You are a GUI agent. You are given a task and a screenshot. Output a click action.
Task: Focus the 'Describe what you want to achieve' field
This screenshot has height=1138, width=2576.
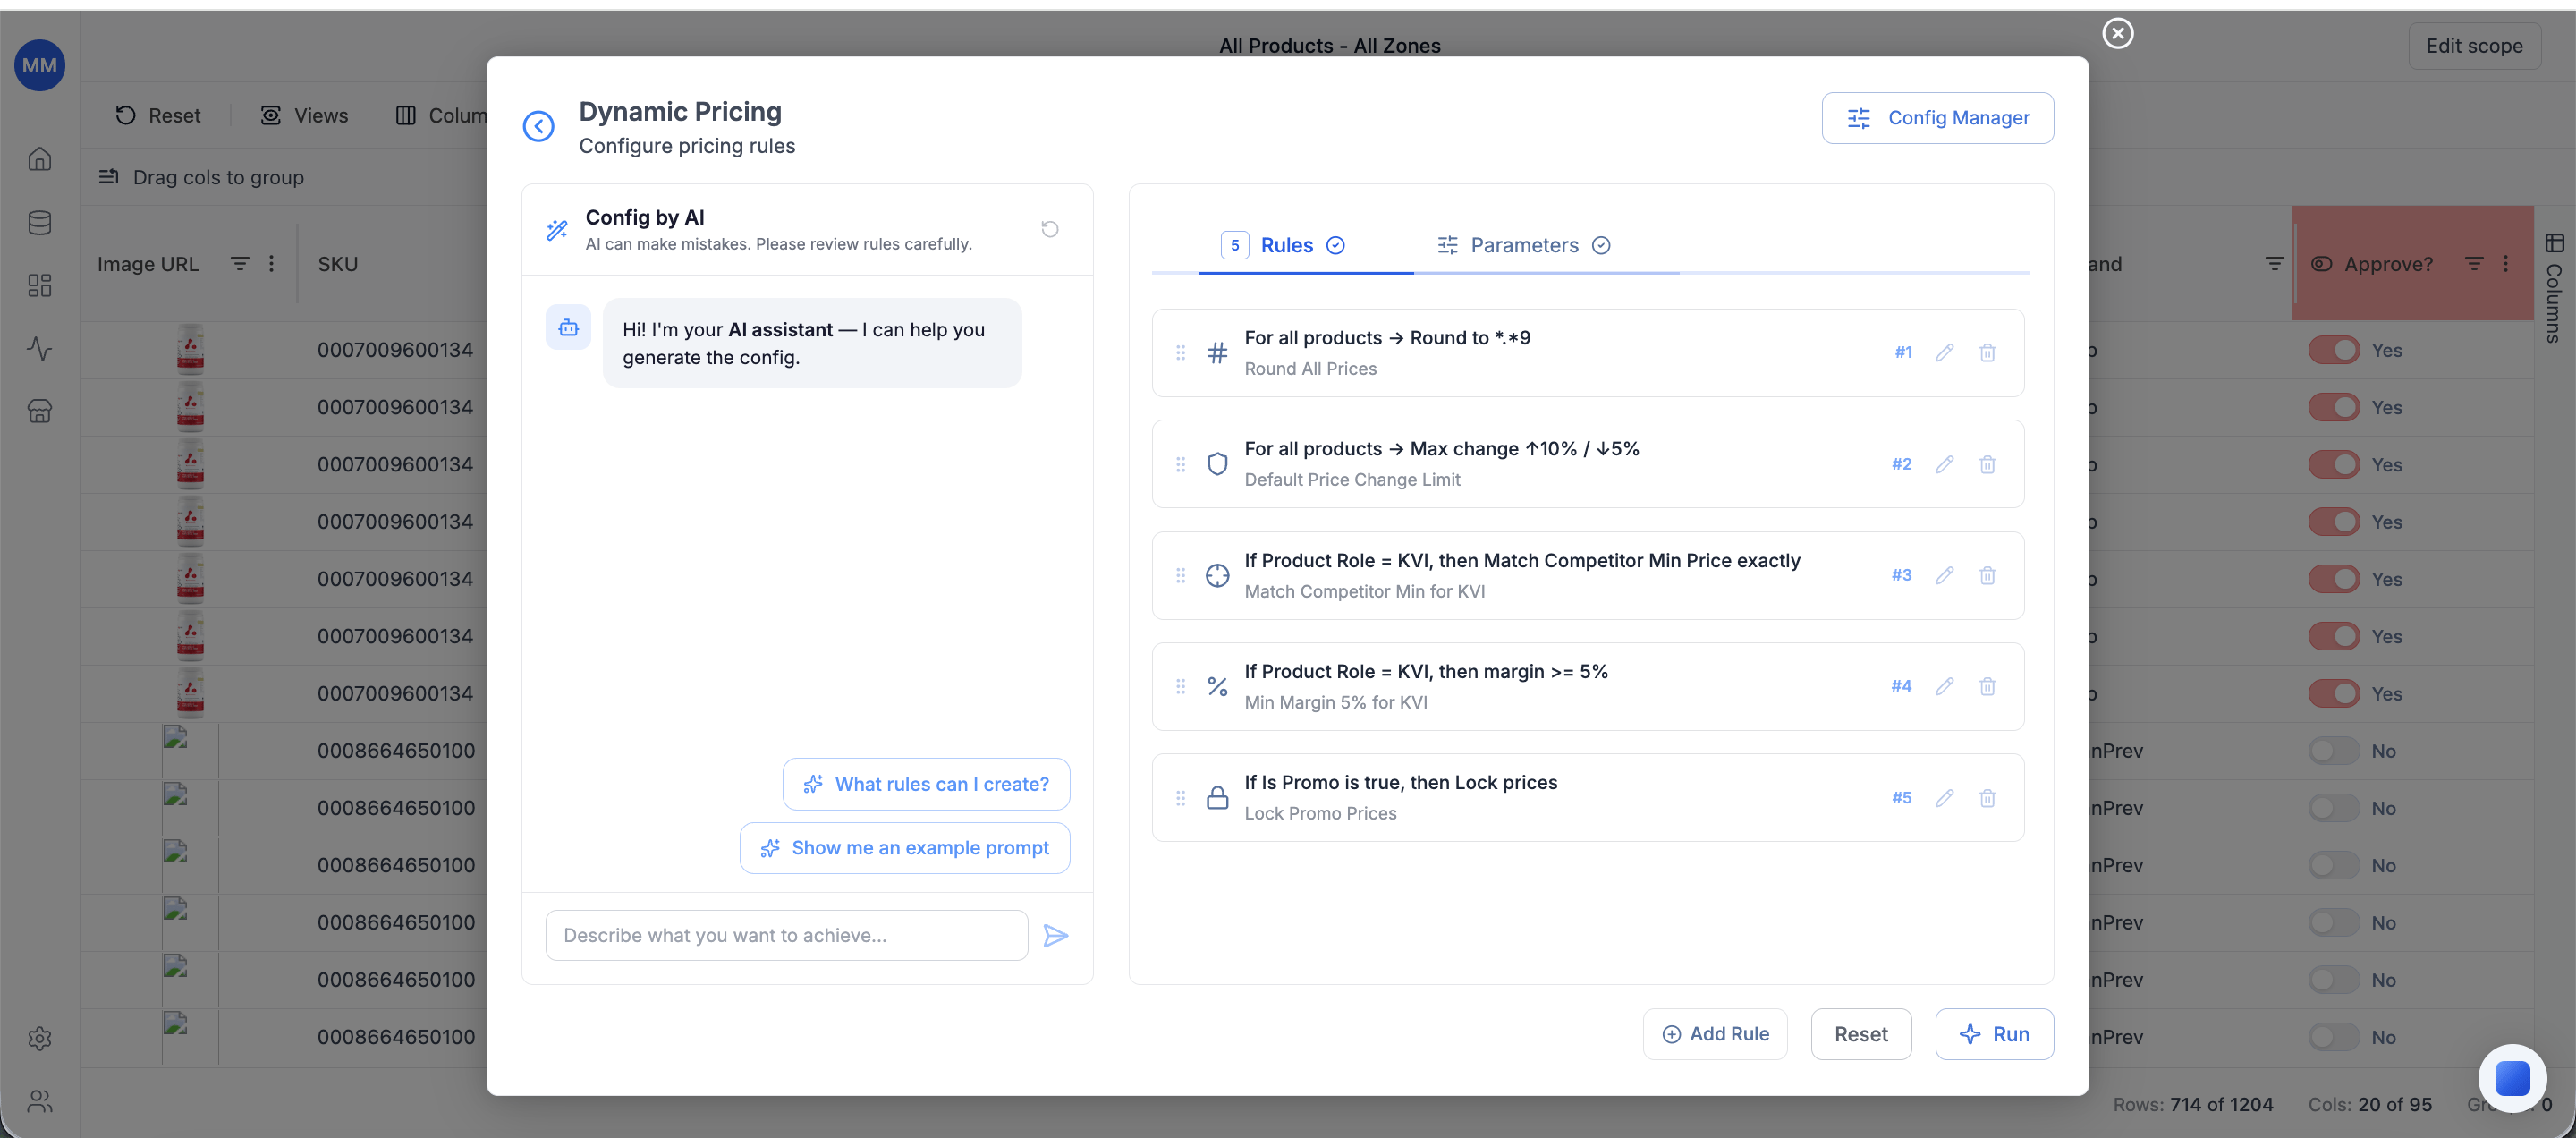(786, 935)
